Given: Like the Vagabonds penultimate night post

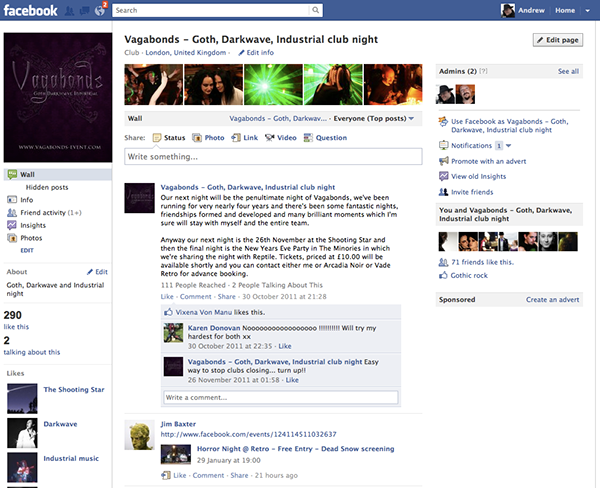Looking at the screenshot, I should coord(167,297).
